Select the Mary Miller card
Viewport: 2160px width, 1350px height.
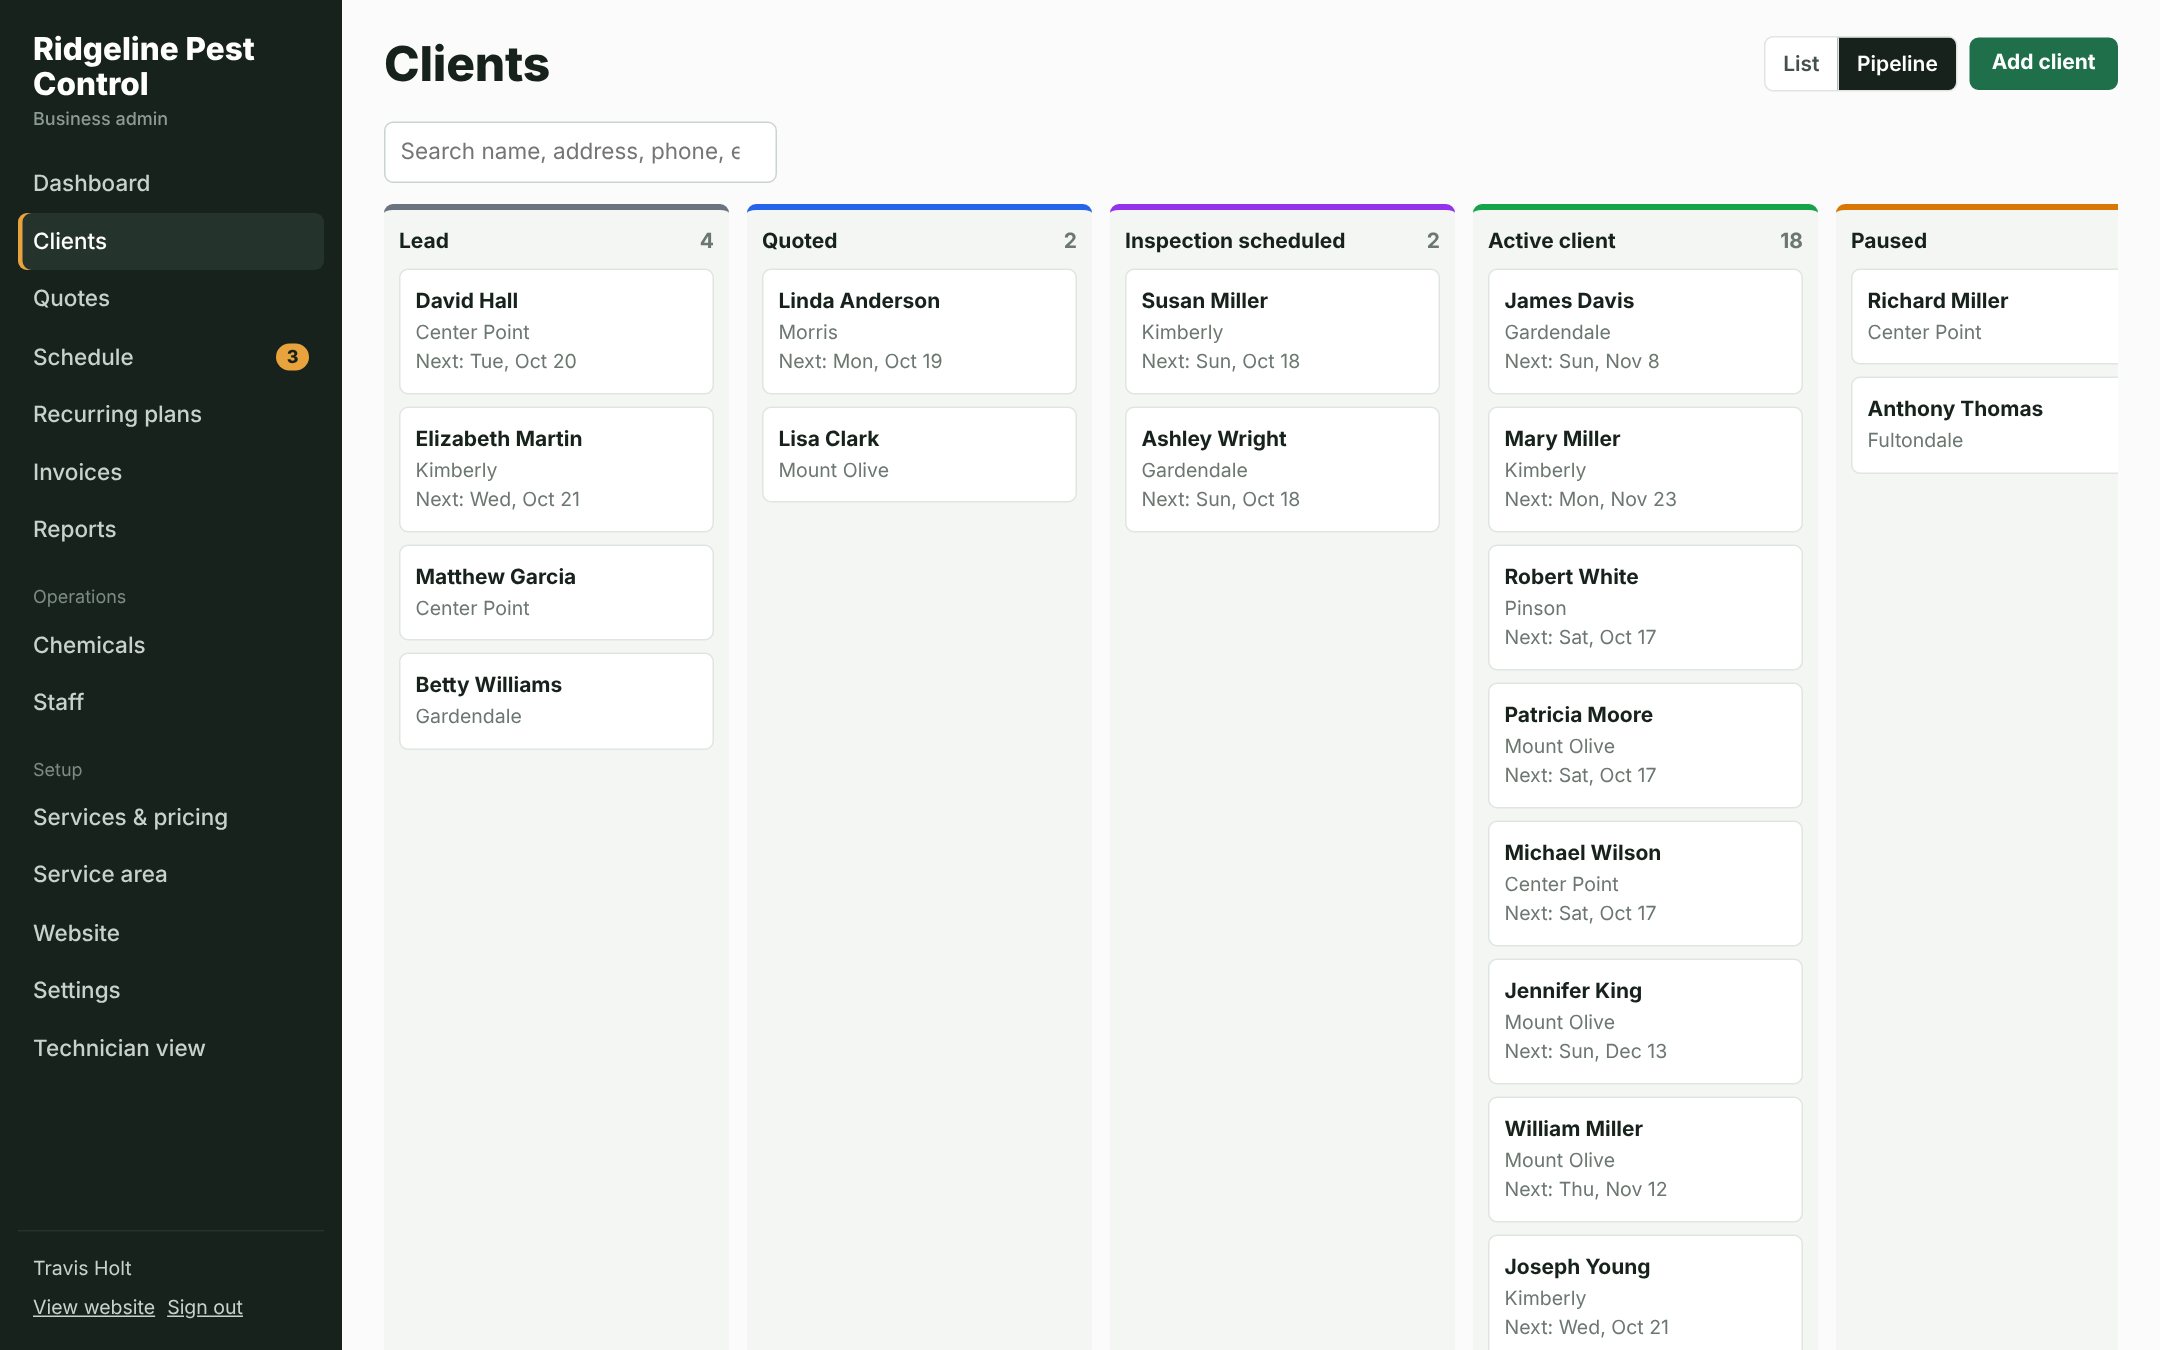pos(1645,469)
